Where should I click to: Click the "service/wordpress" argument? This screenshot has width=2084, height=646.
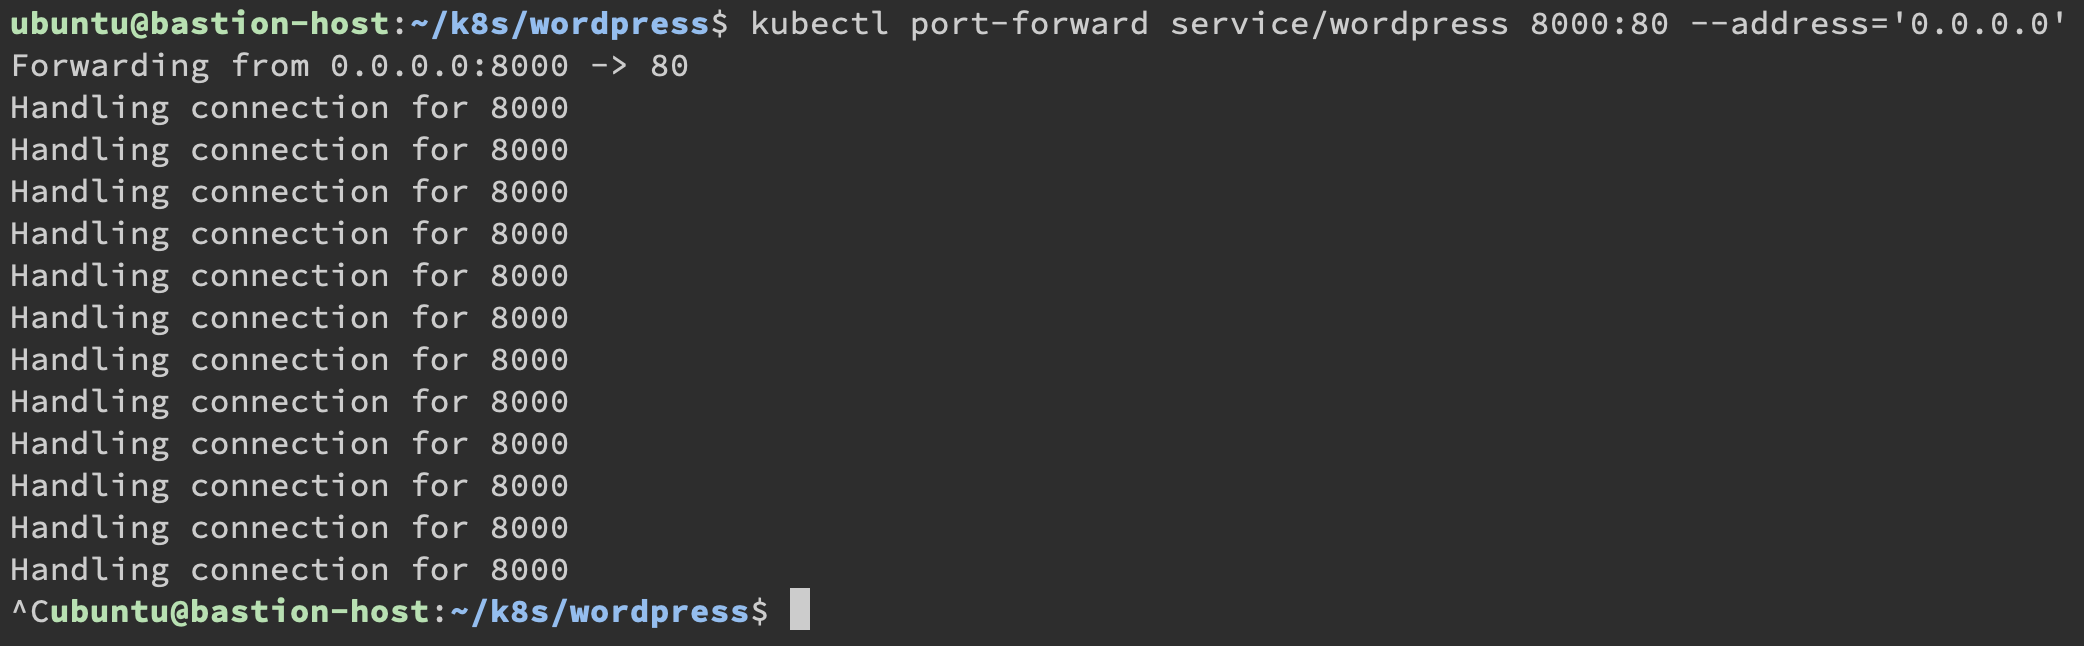pos(1339,23)
